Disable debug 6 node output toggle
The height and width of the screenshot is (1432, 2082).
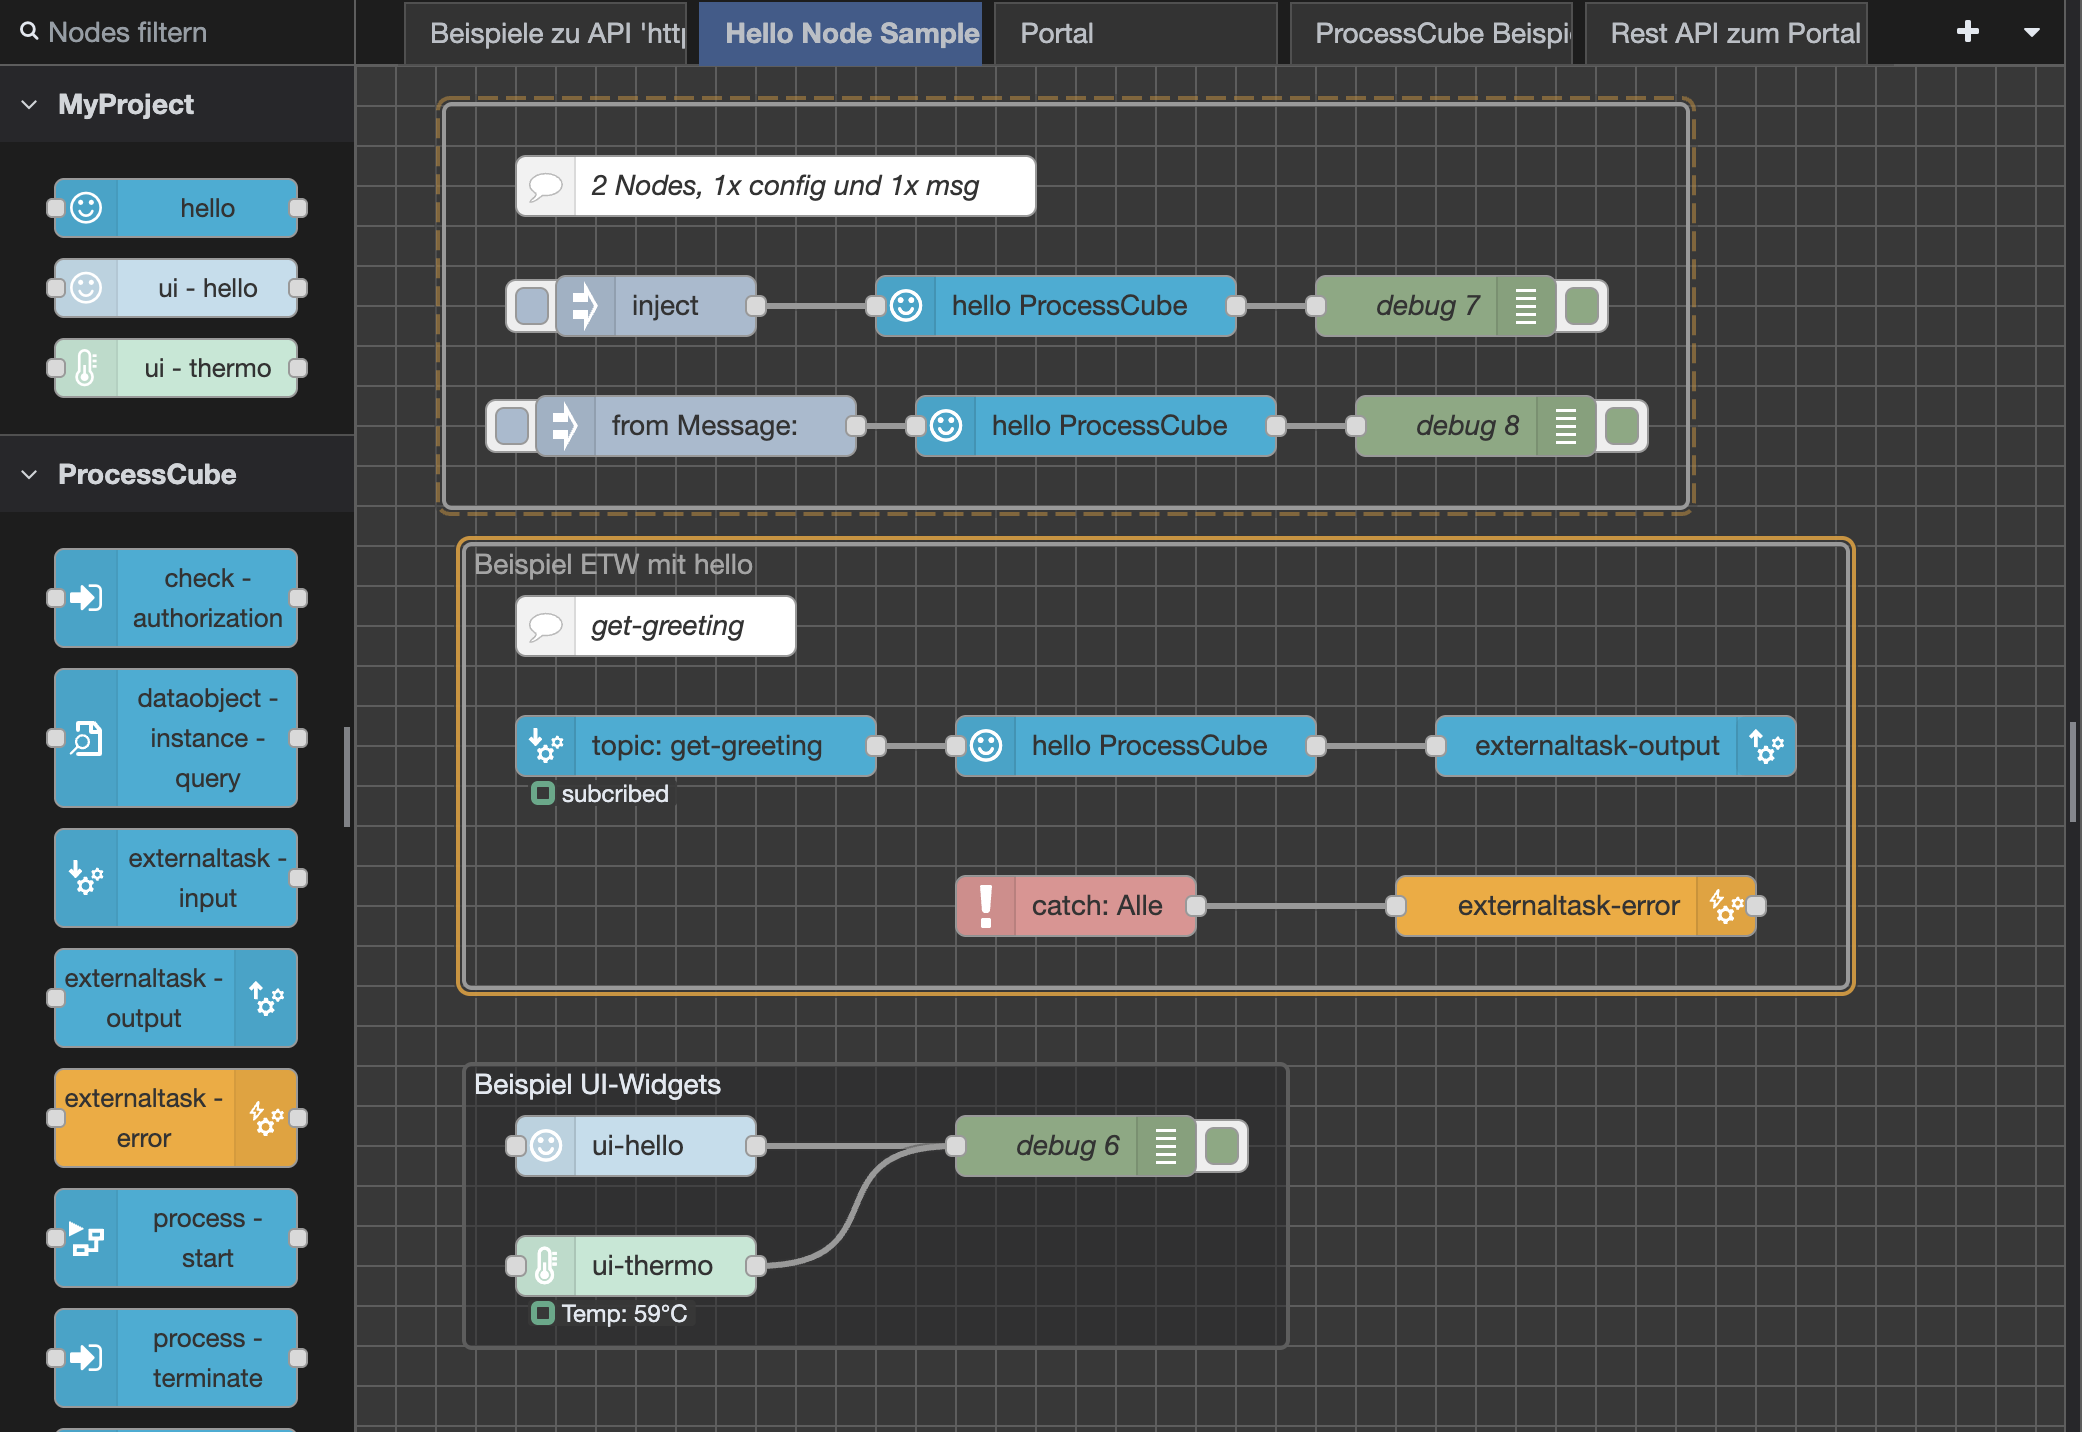1222,1146
